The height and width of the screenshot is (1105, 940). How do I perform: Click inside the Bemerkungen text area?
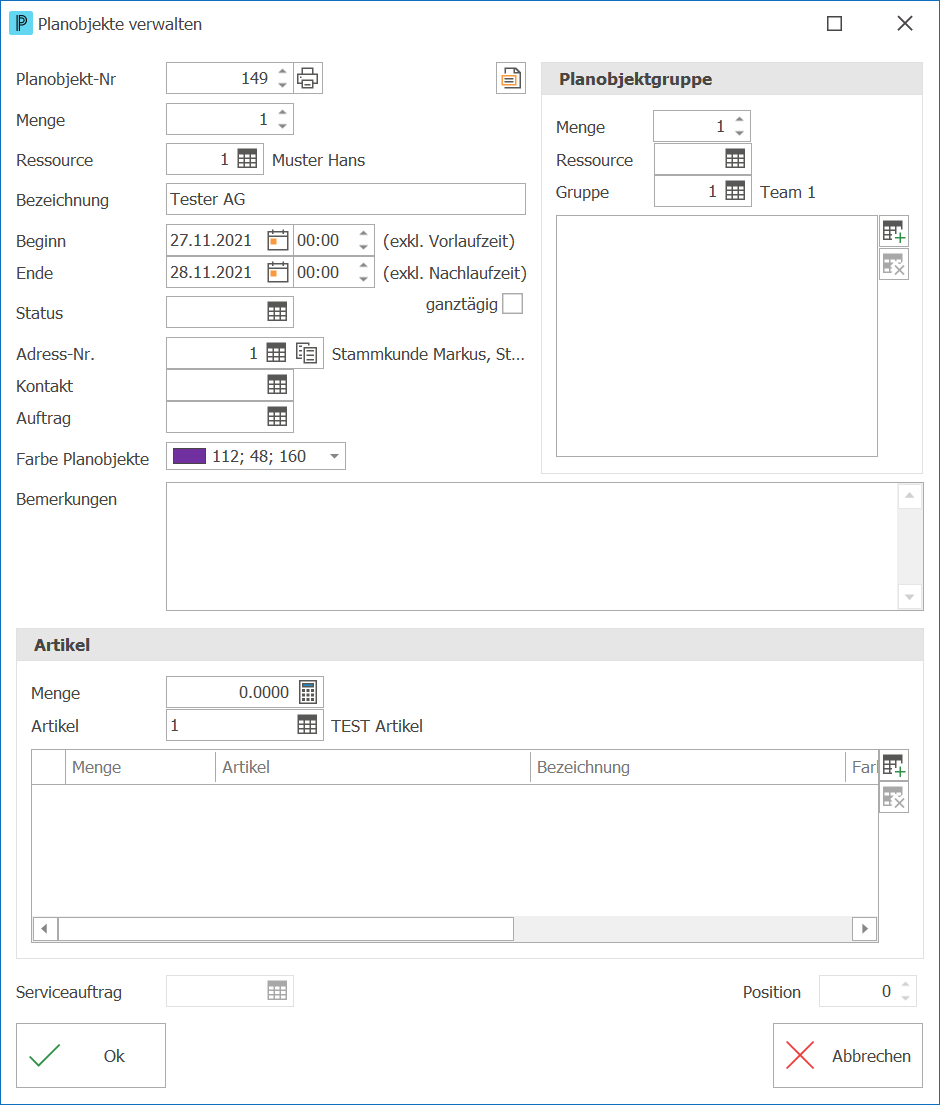532,546
